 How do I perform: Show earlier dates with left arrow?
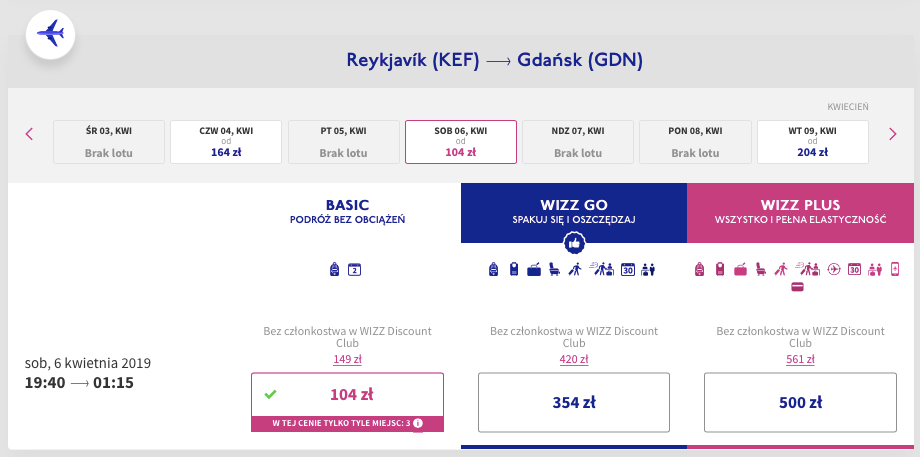29,134
